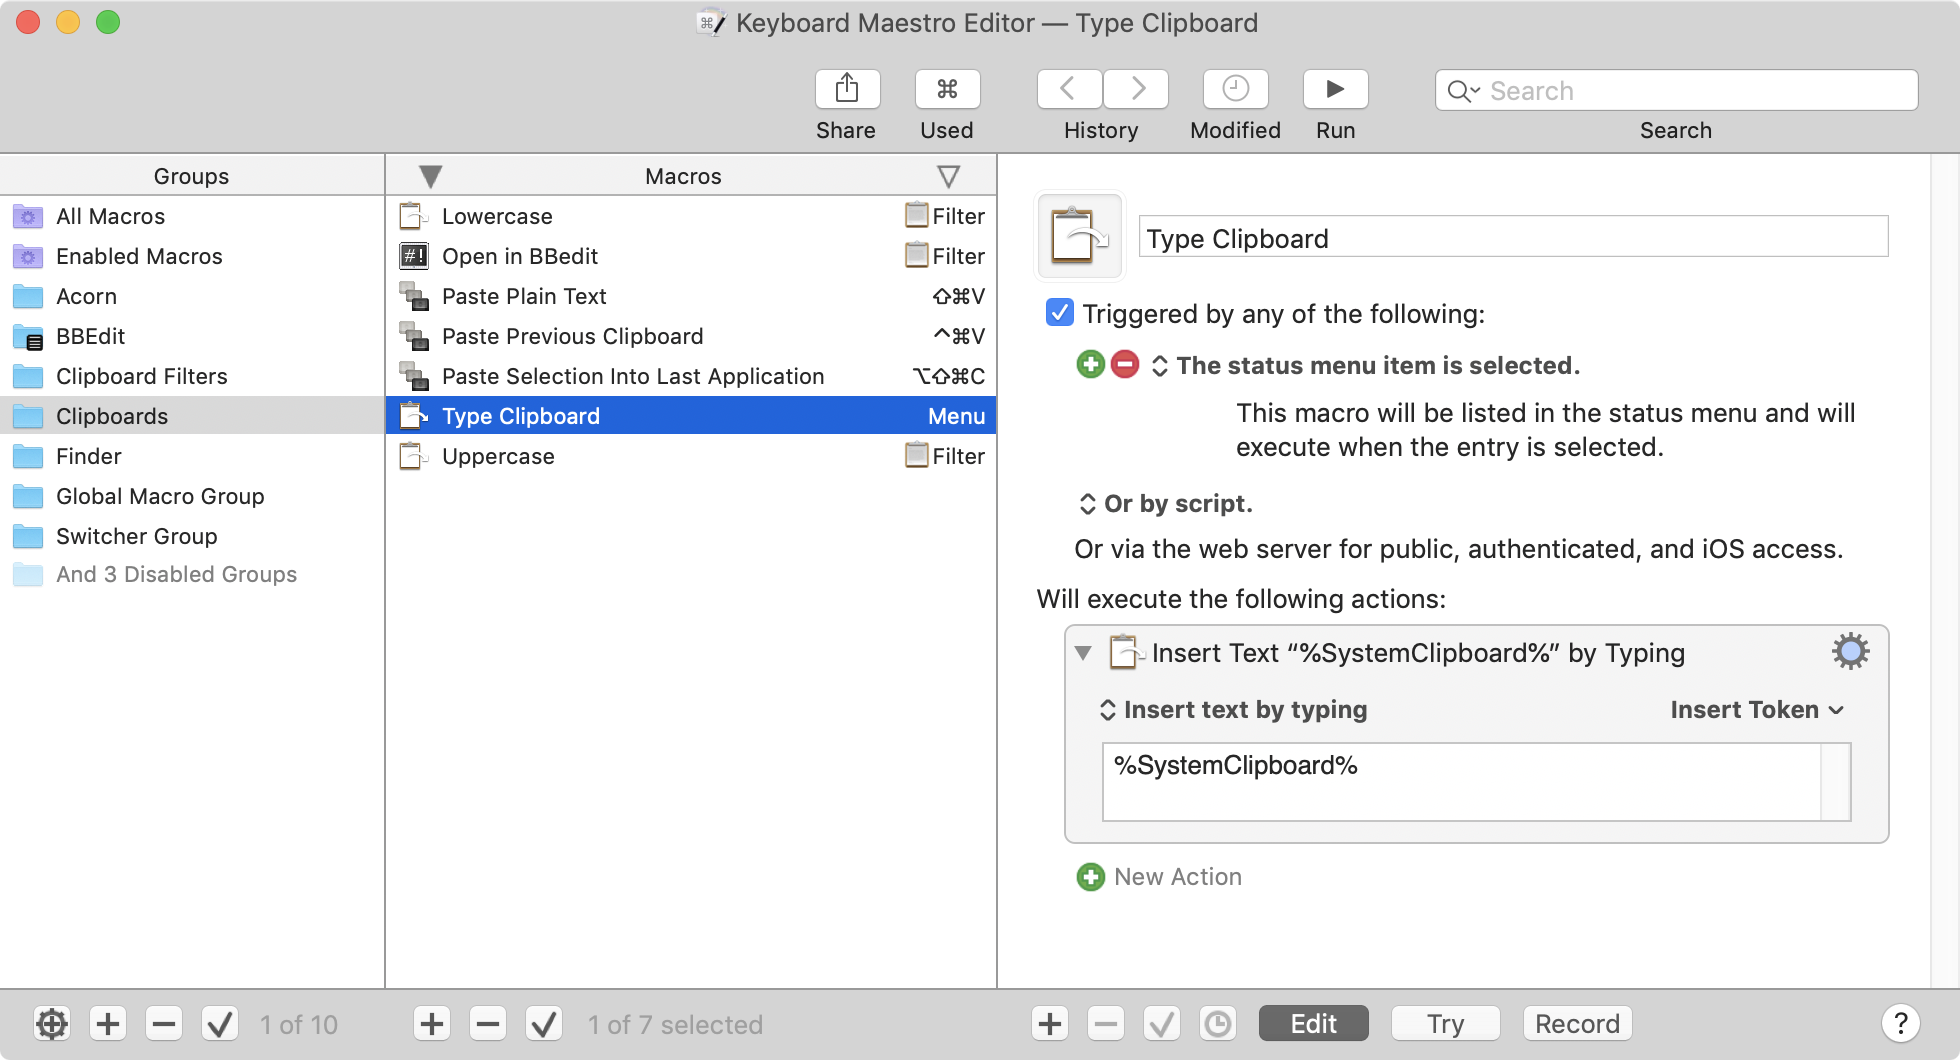Image resolution: width=1960 pixels, height=1060 pixels.
Task: Open the trigger type selector arrows
Action: point(1160,365)
